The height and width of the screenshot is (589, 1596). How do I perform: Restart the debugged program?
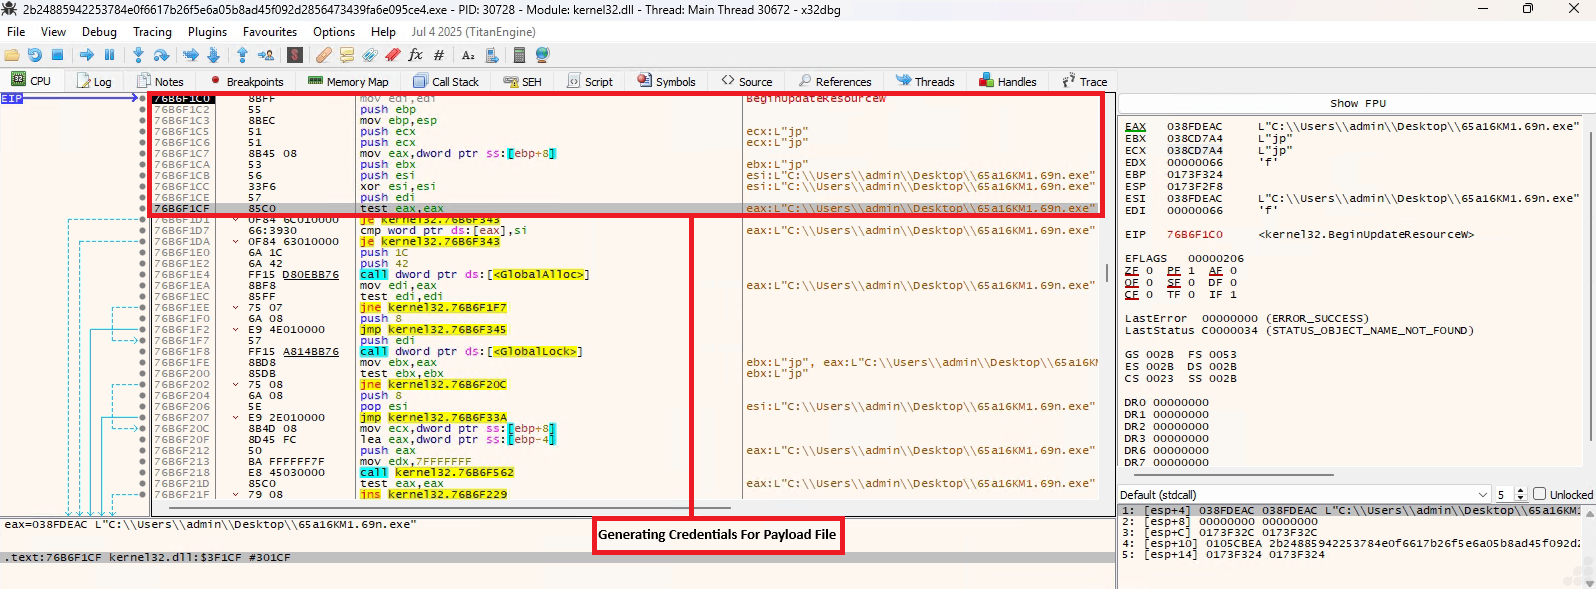35,55
